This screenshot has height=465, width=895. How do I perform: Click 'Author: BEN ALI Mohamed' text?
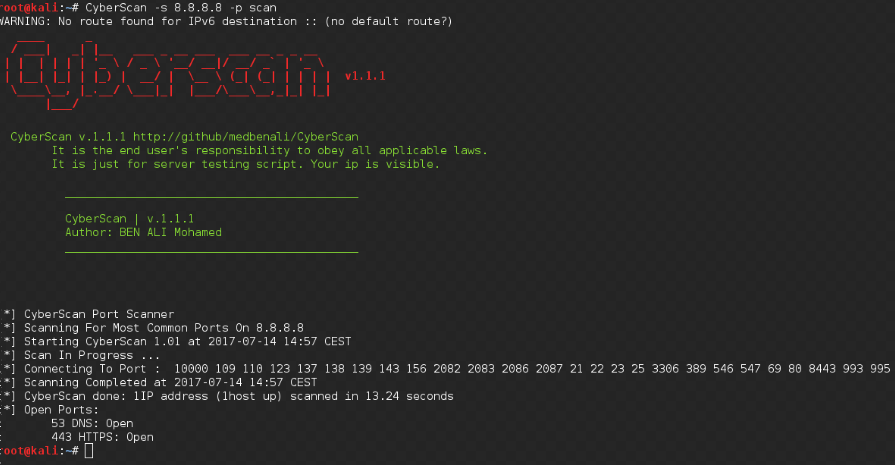[143, 232]
